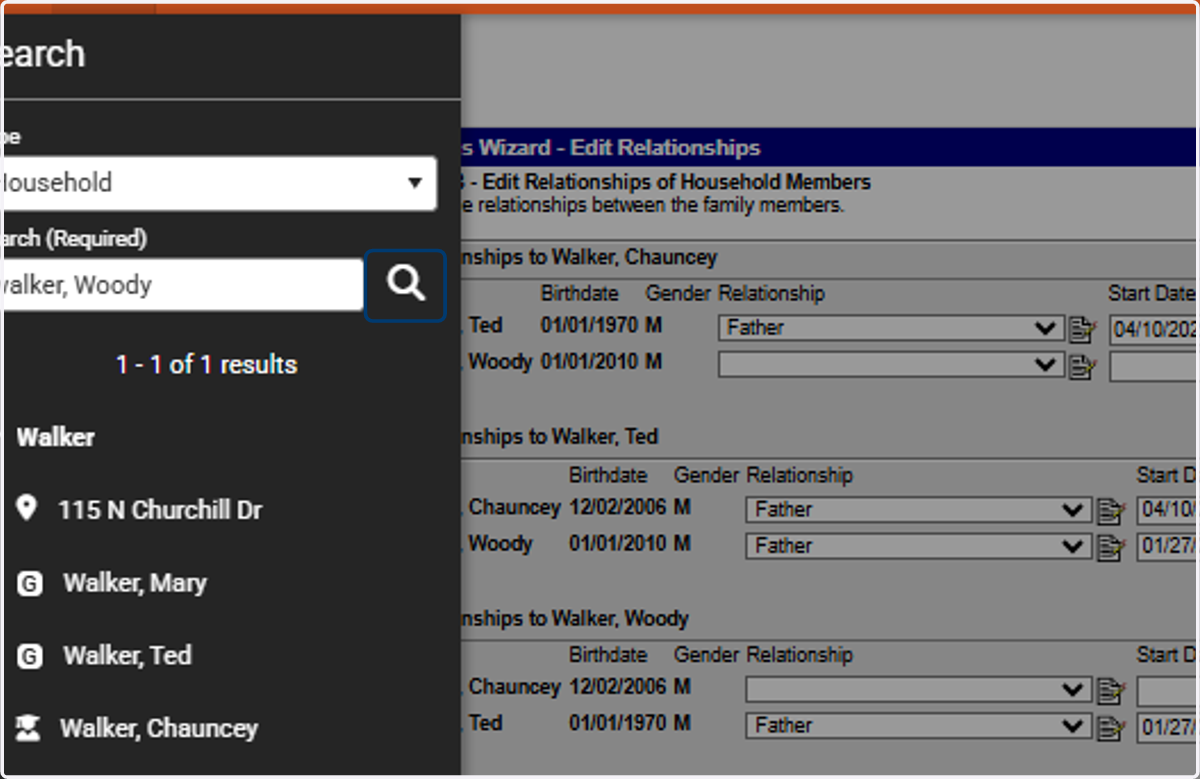The height and width of the screenshot is (779, 1200).
Task: Click the Wizard - Edit Relationships title bar
Action: pyautogui.click(x=830, y=148)
